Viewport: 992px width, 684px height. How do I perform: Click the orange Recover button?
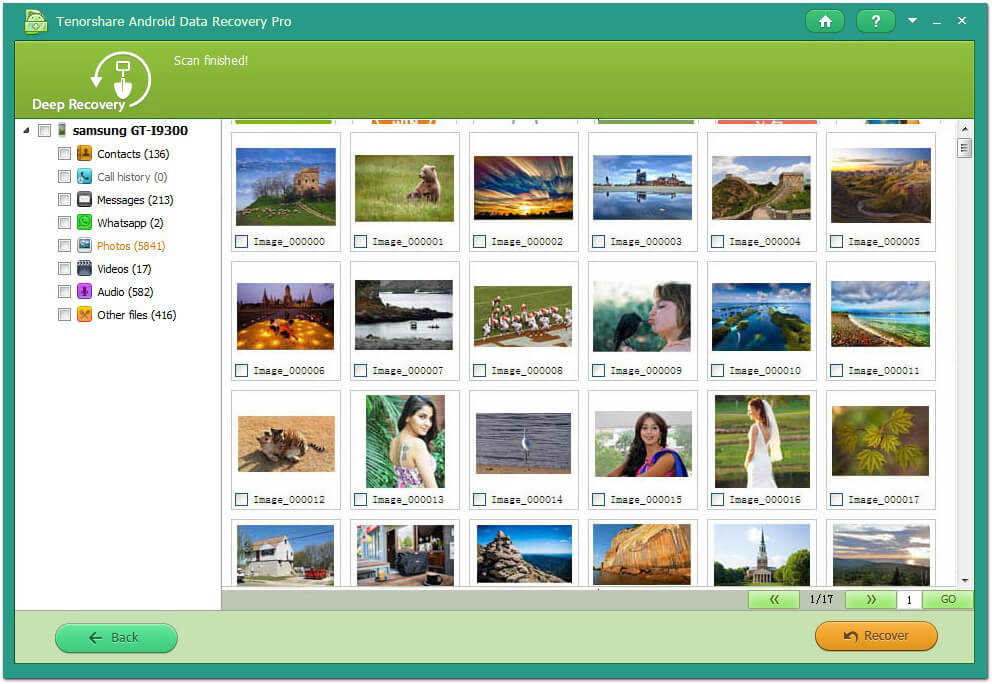[x=876, y=636]
